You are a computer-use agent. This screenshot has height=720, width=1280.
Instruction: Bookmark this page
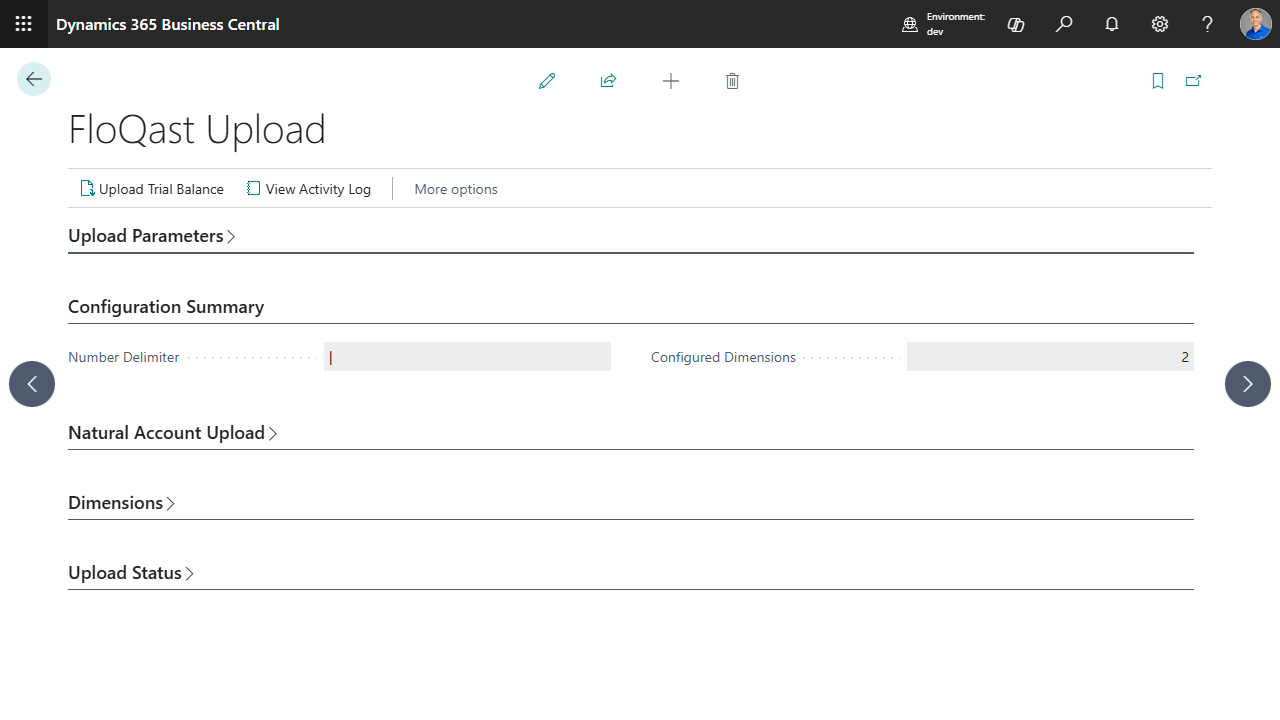1158,81
